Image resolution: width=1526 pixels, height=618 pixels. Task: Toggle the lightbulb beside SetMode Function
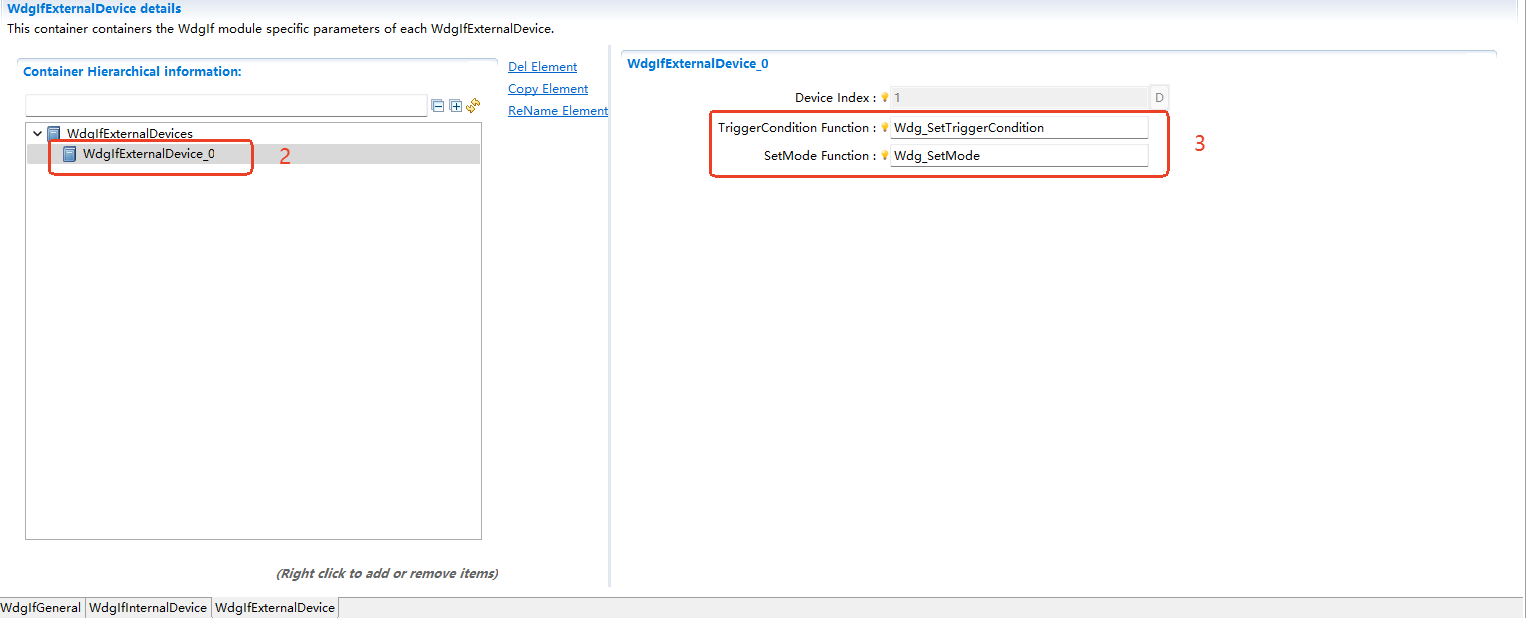coord(884,155)
